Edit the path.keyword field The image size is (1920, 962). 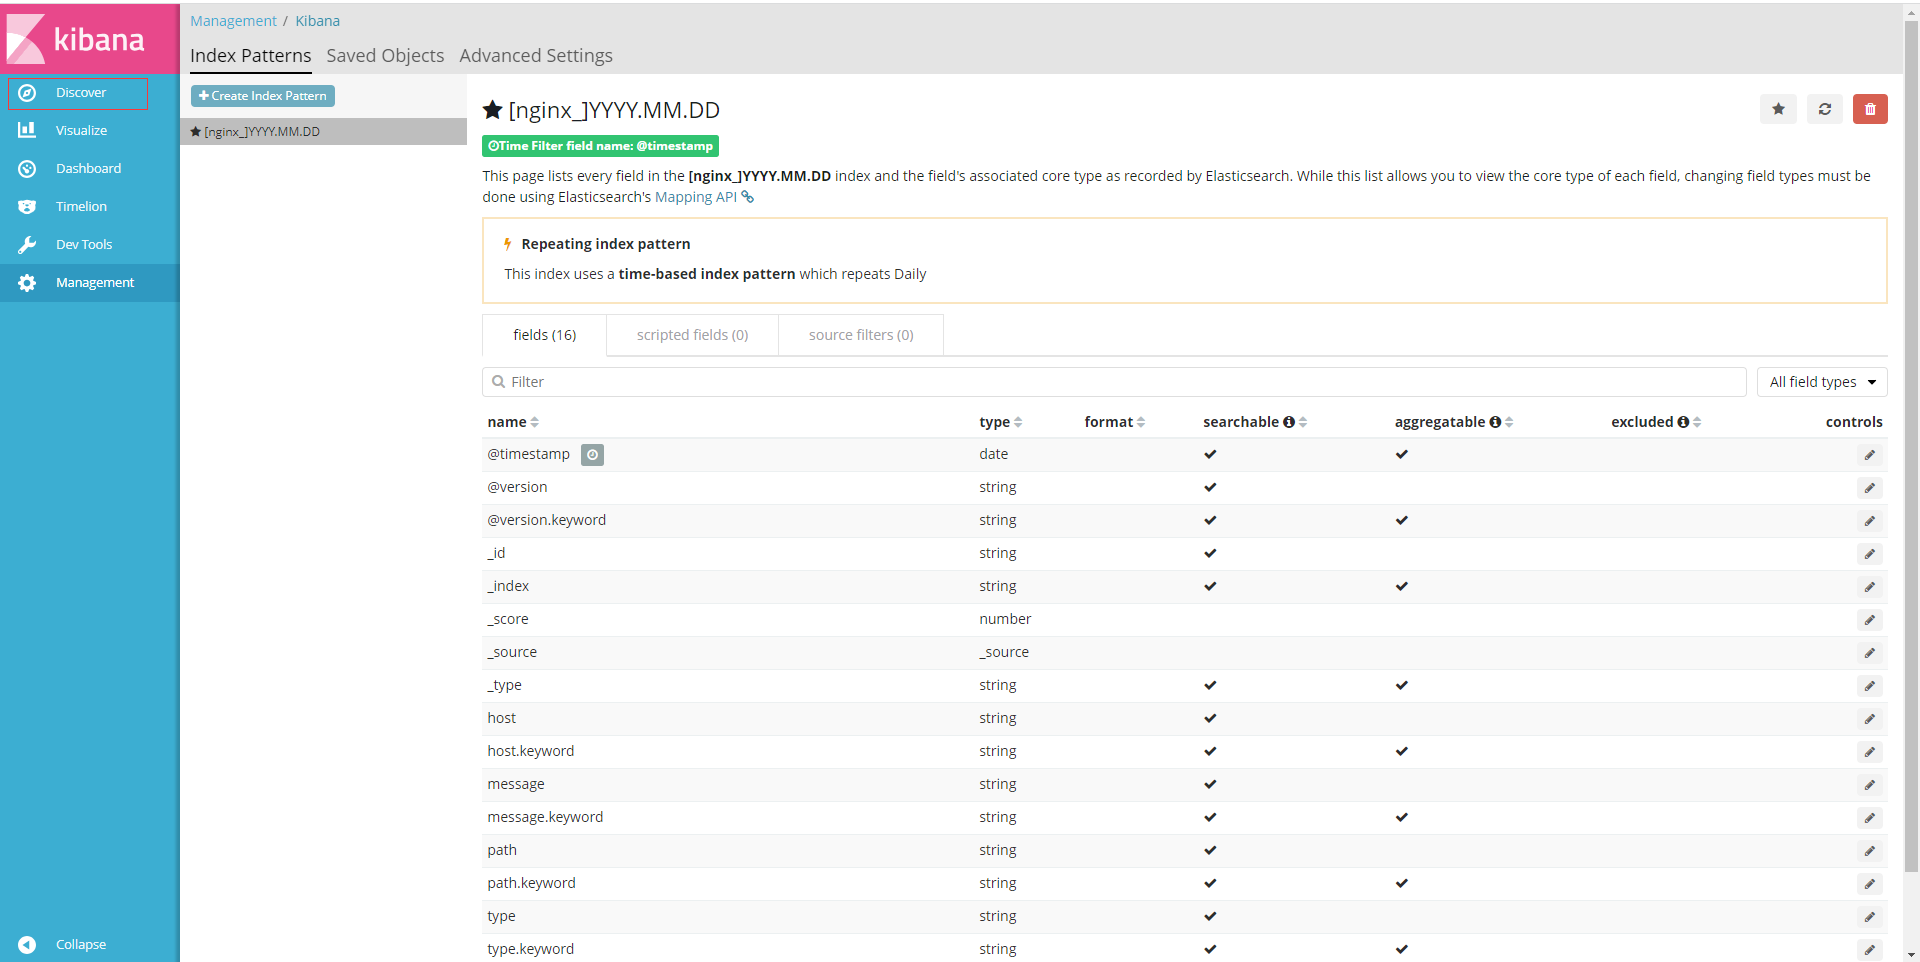[x=1869, y=884]
